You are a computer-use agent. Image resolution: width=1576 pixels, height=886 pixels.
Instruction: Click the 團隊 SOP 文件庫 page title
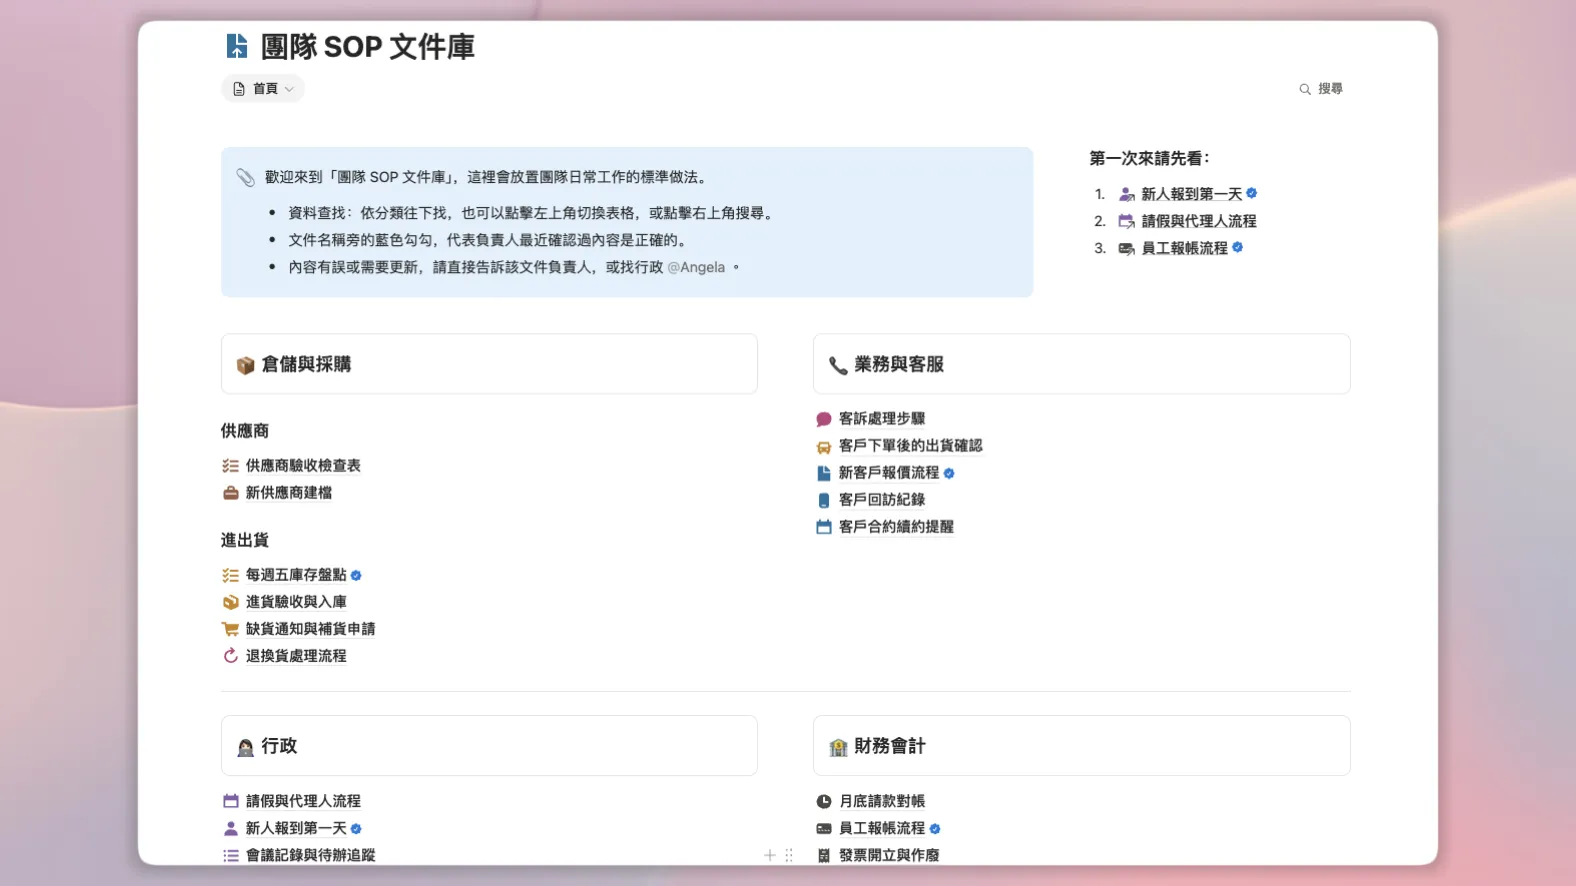[368, 47]
